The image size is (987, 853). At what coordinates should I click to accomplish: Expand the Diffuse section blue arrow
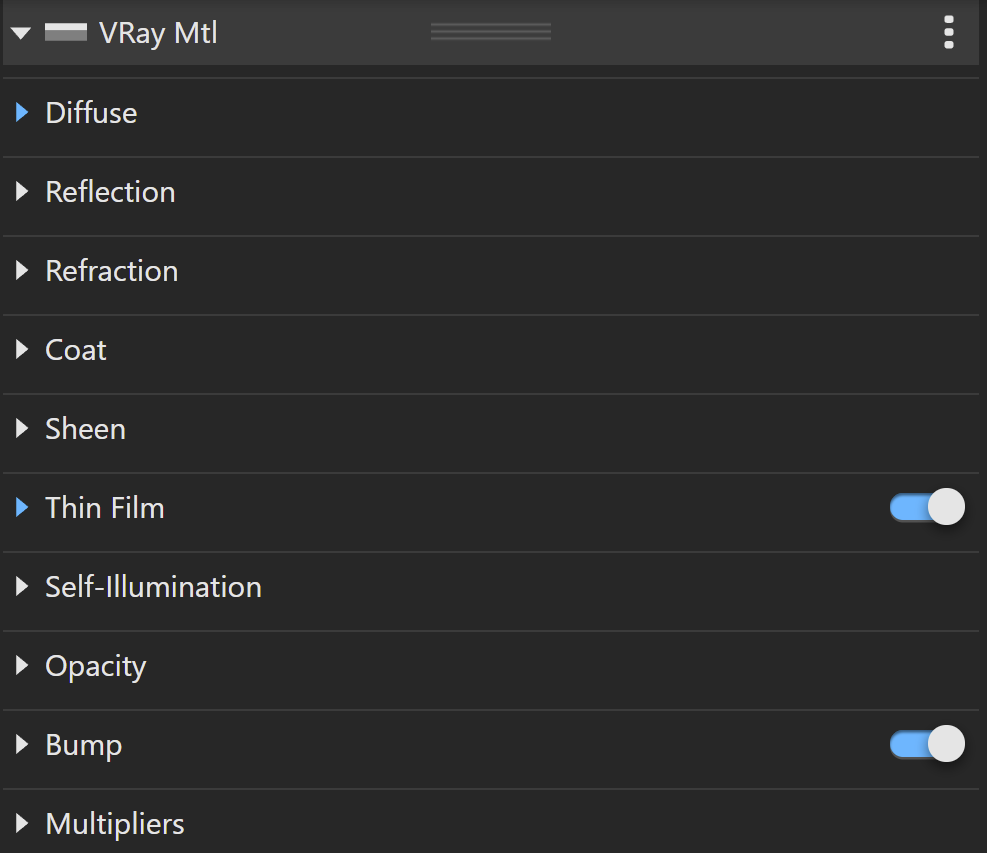[x=22, y=113]
